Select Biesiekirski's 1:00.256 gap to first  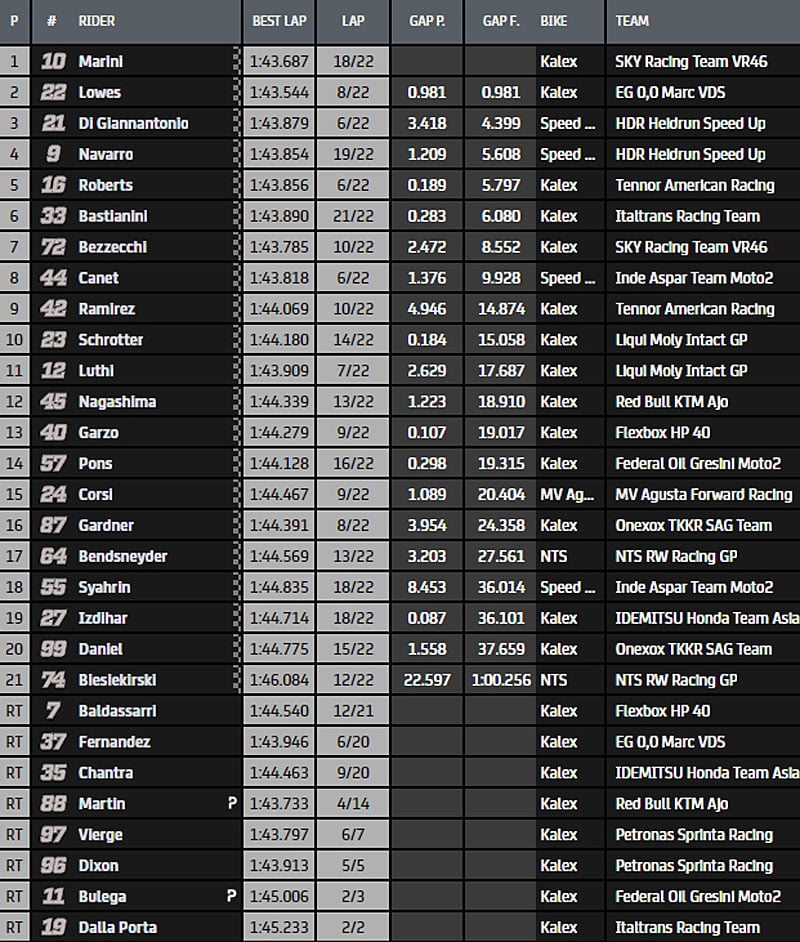pyautogui.click(x=499, y=680)
